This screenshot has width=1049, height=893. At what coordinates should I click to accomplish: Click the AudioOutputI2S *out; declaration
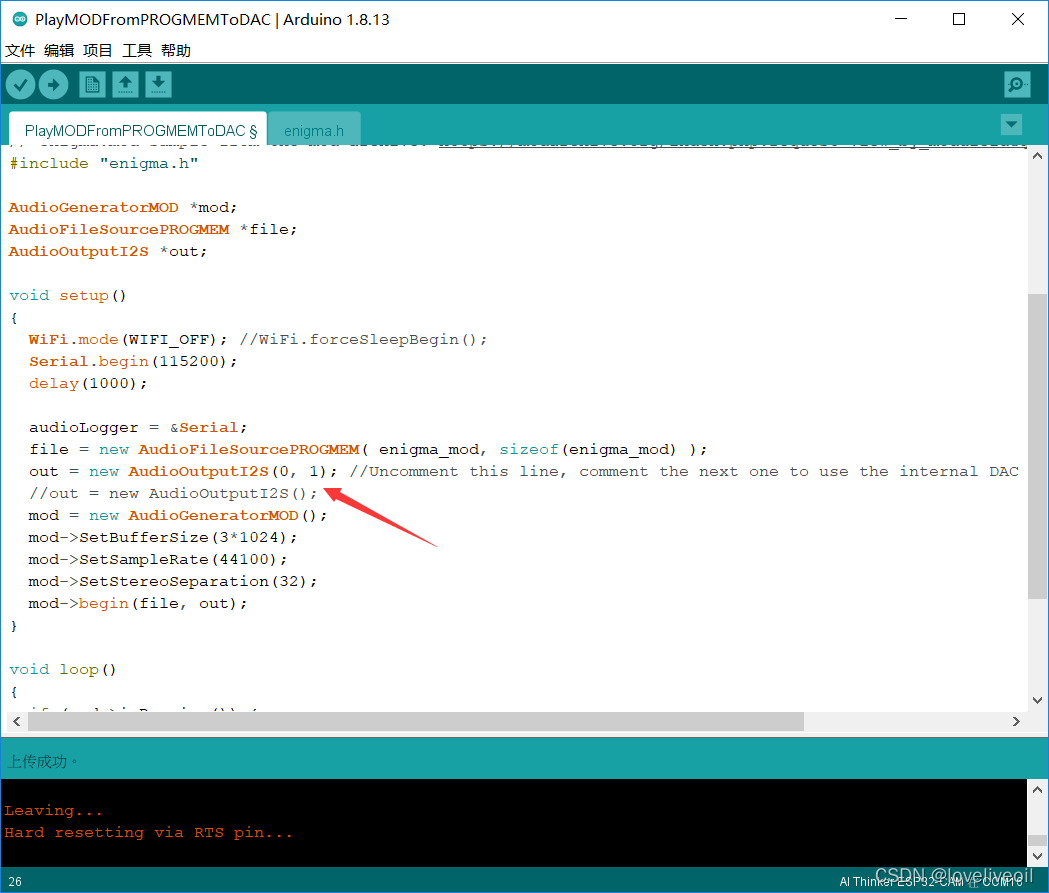click(x=108, y=252)
